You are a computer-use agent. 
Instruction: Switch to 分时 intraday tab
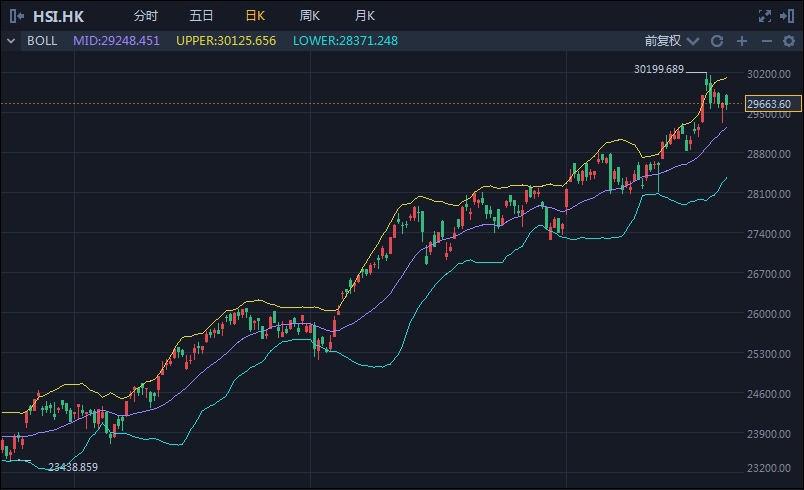tap(146, 16)
